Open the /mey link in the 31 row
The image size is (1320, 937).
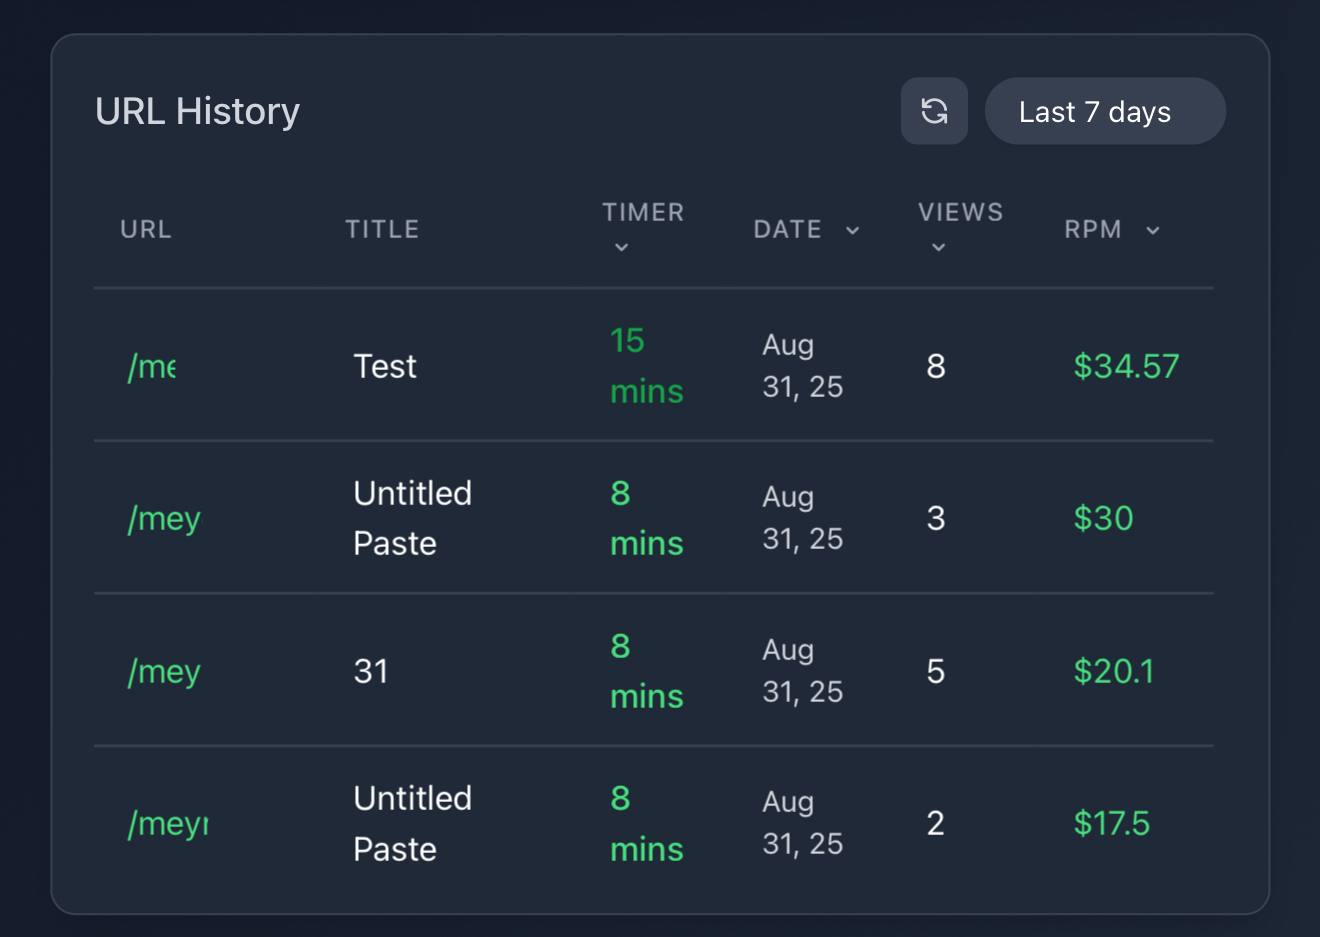pos(164,671)
